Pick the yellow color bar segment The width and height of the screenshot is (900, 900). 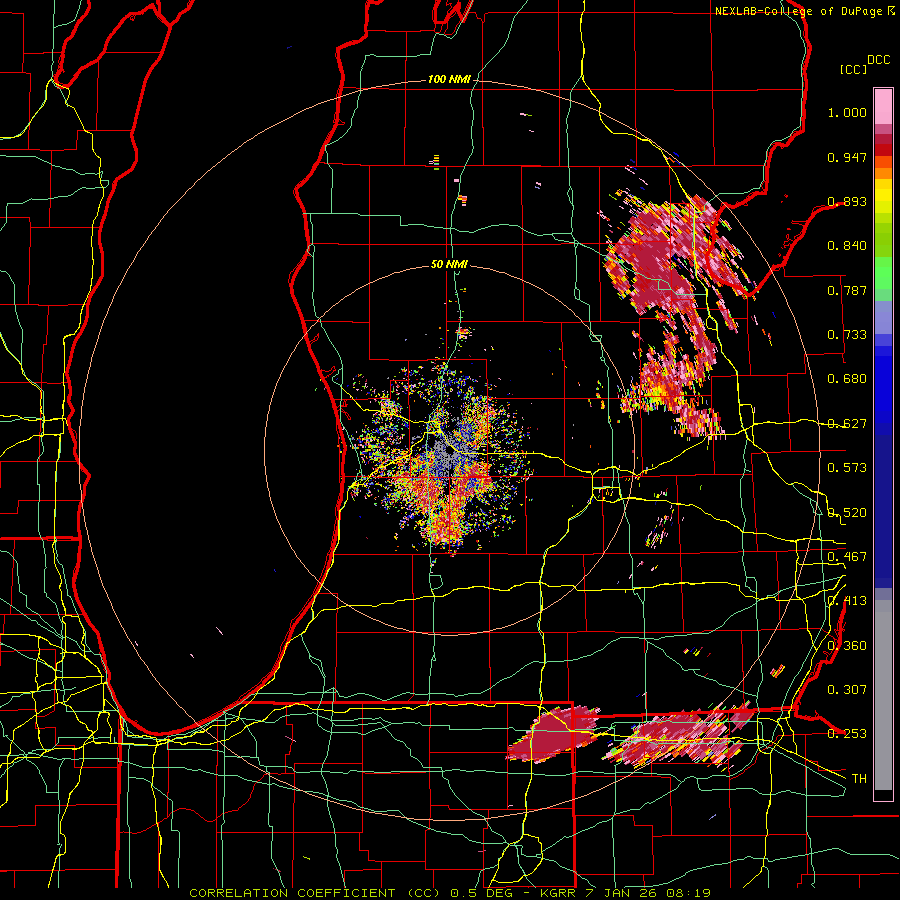point(883,197)
